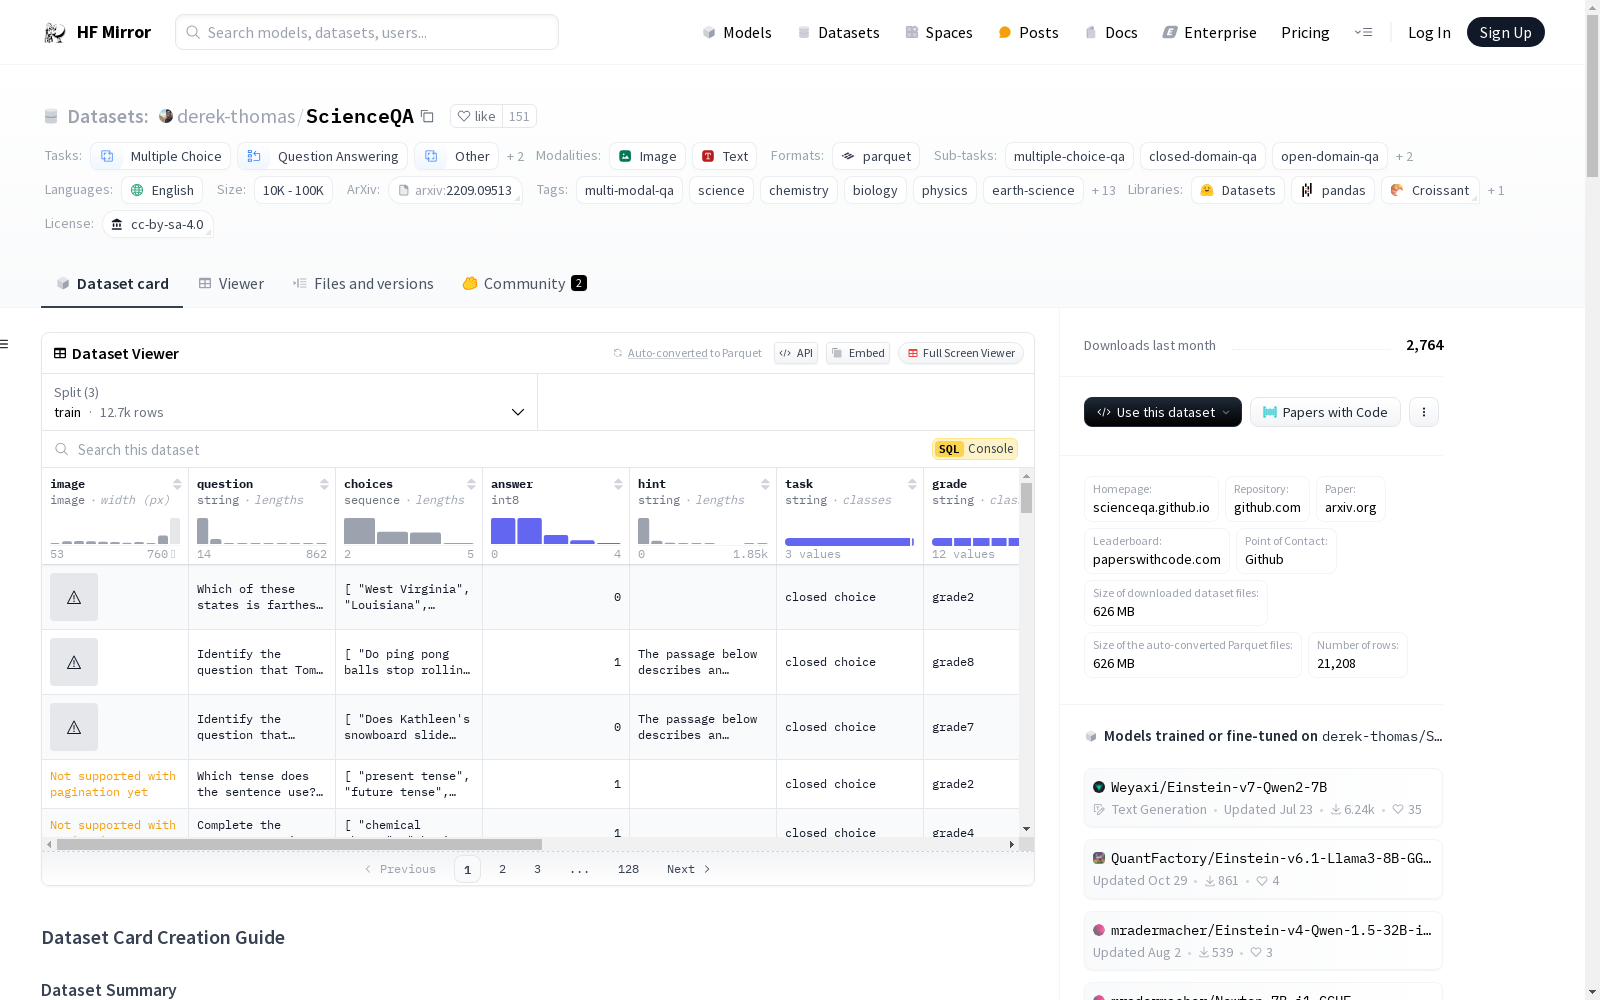
Task: Switch to the Dataset card tab
Action: (112, 284)
